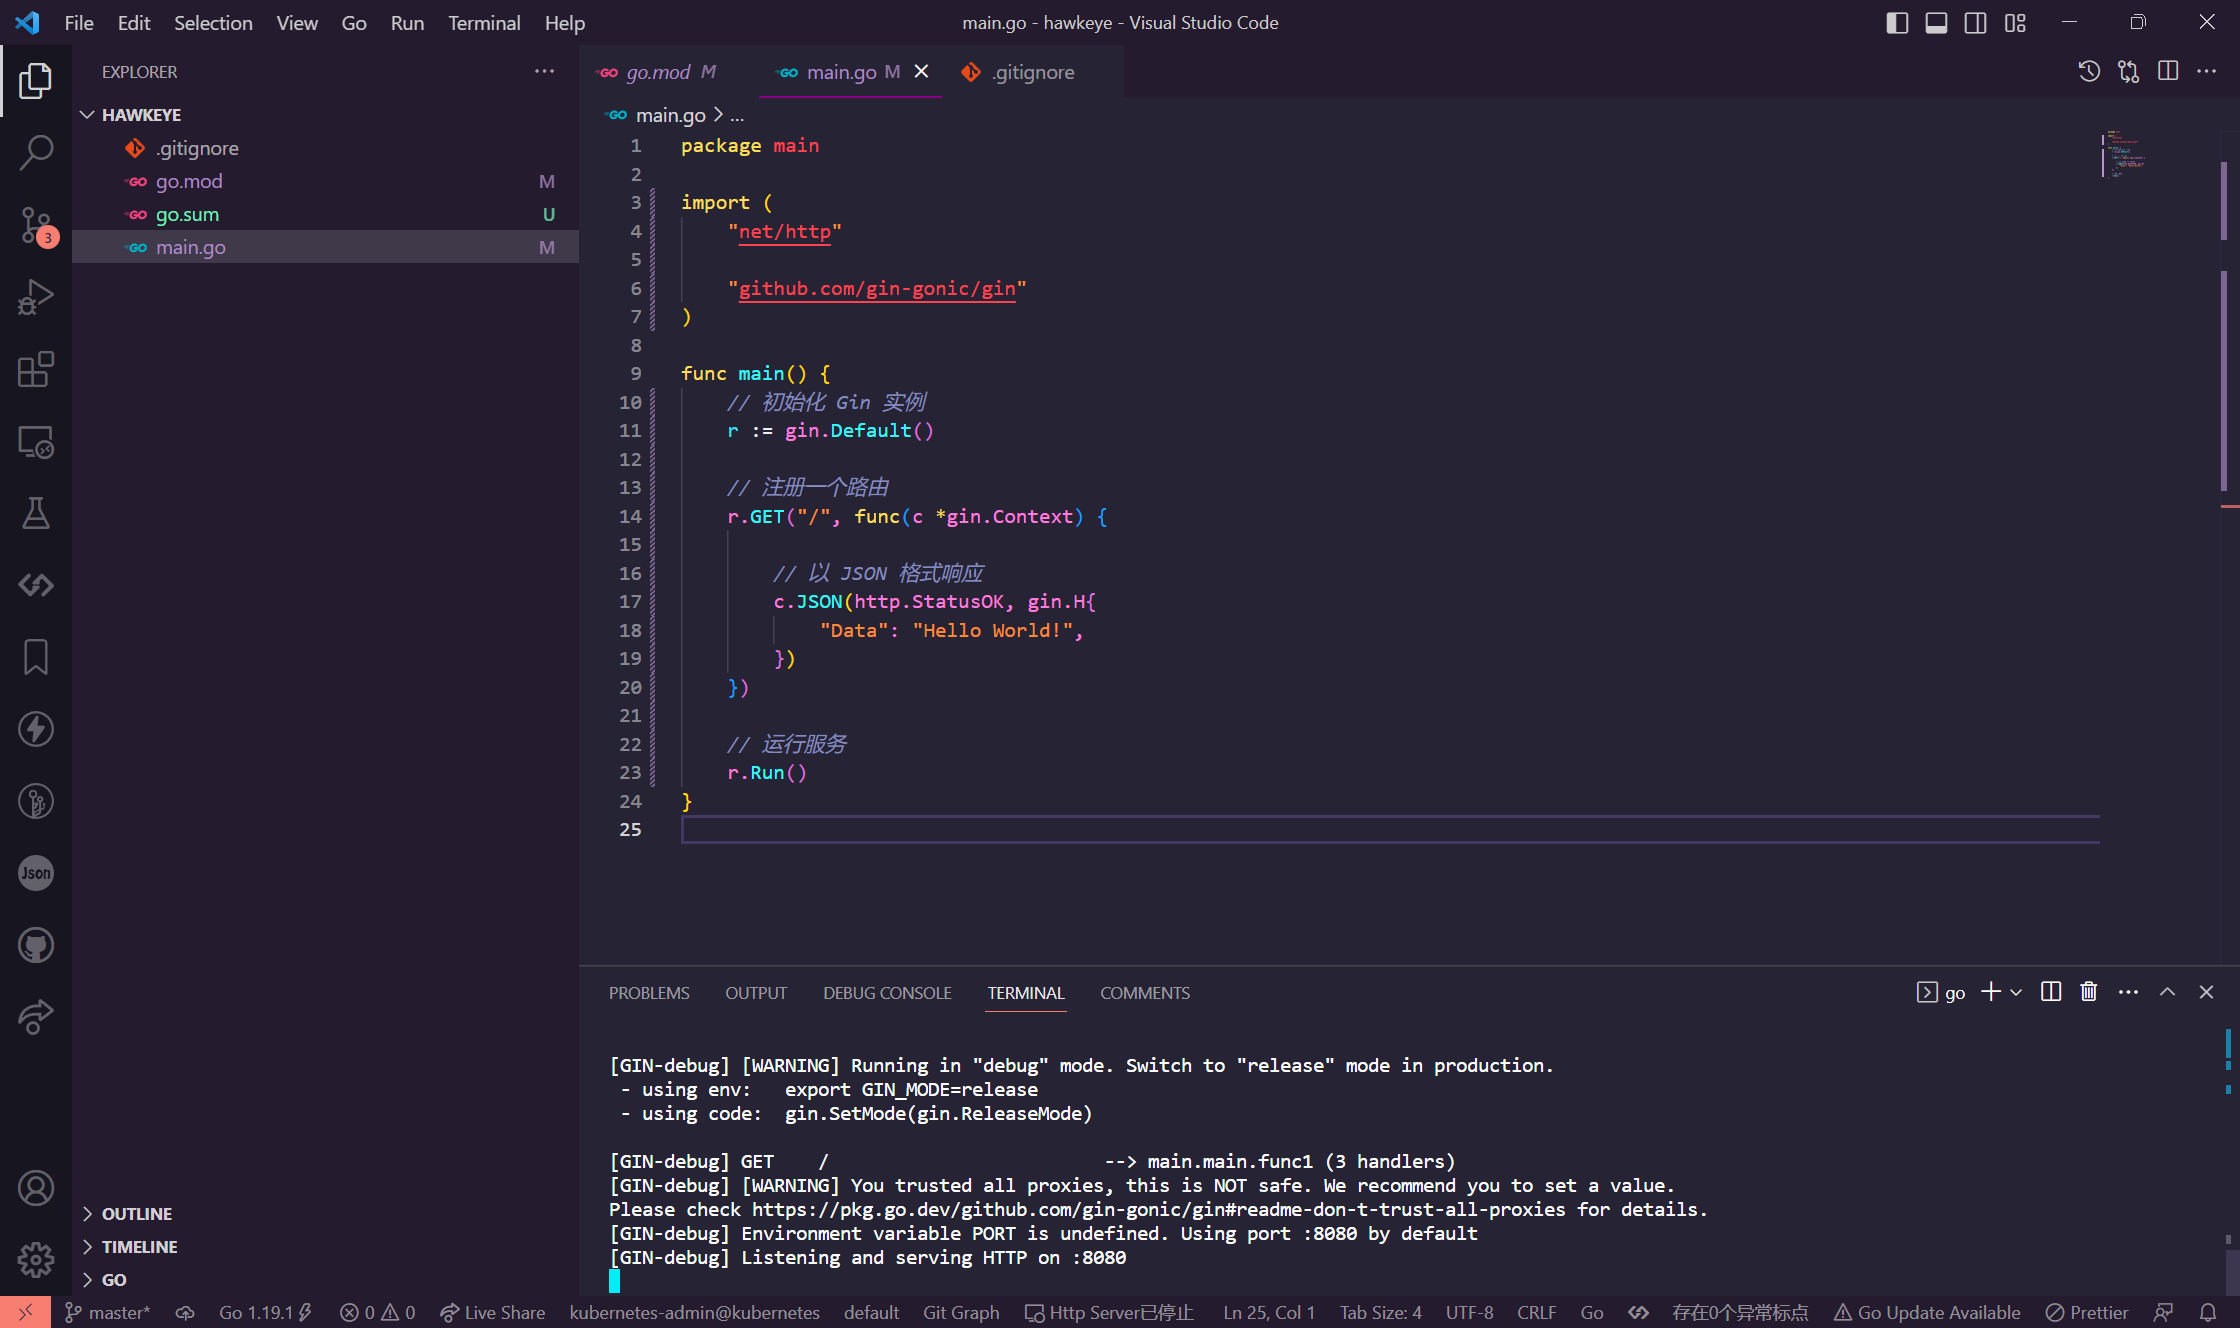The width and height of the screenshot is (2240, 1328).
Task: Switch to the PROBLEMS panel tab
Action: tap(649, 993)
